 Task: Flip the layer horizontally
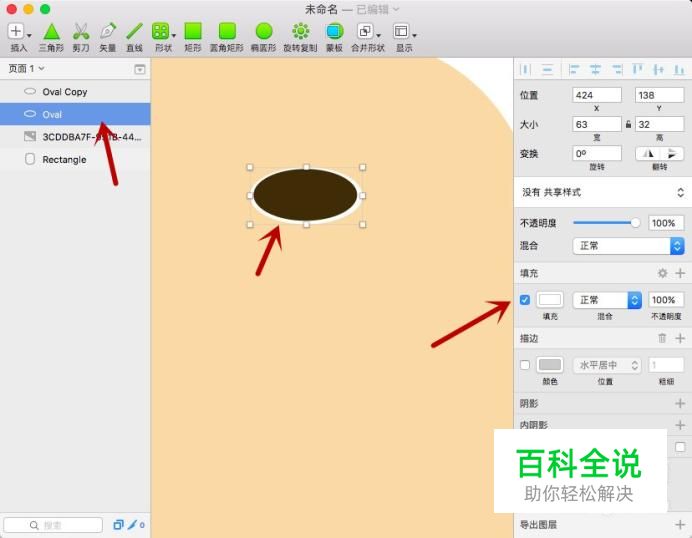click(648, 154)
